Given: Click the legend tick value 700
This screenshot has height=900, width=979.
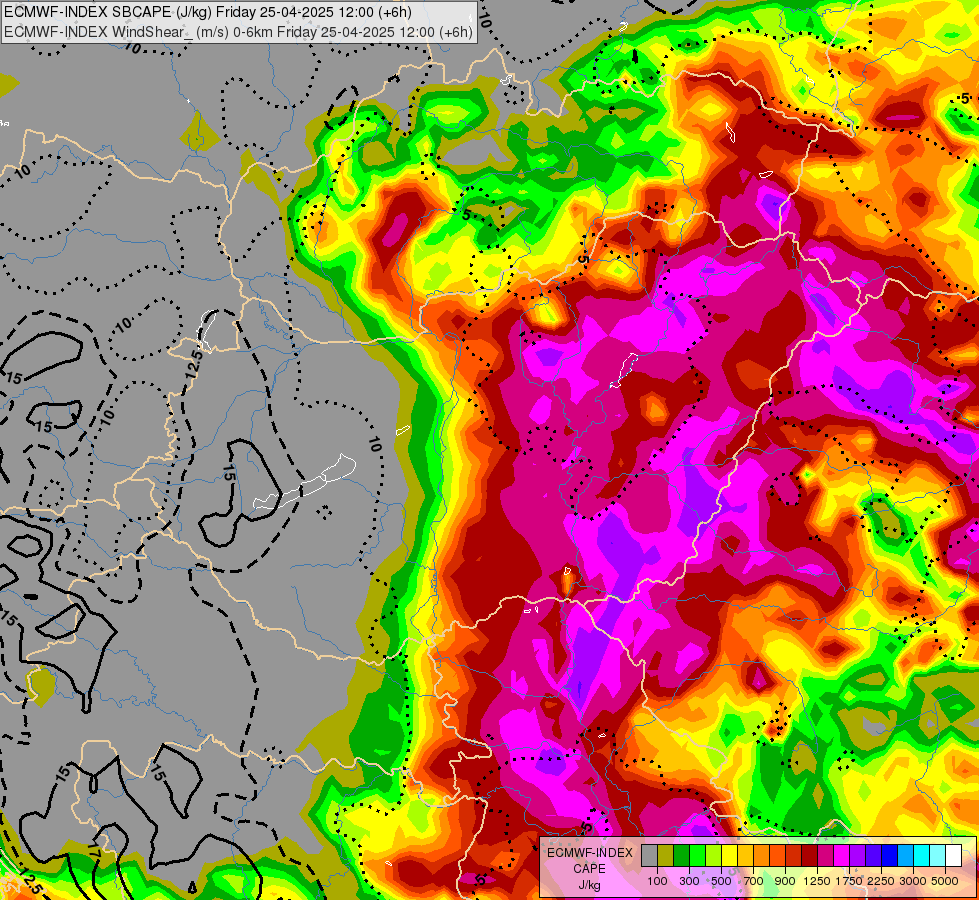Looking at the screenshot, I should [754, 881].
